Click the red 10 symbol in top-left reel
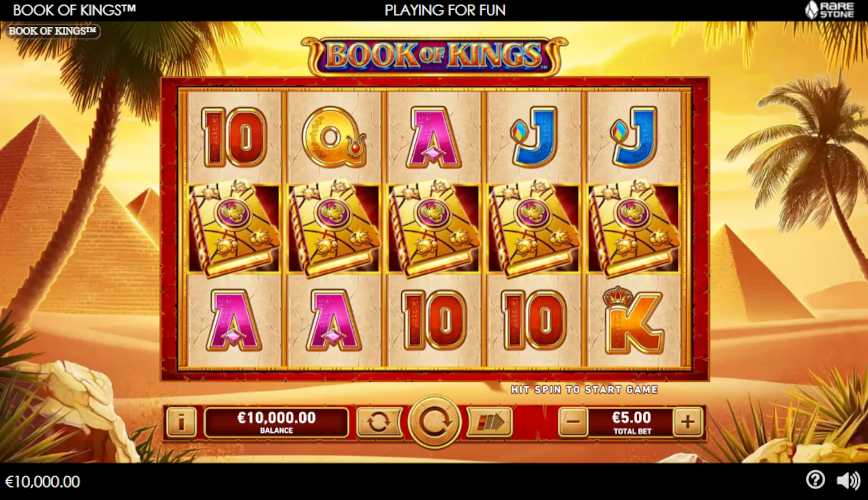Image resolution: width=868 pixels, height=500 pixels. tap(234, 137)
